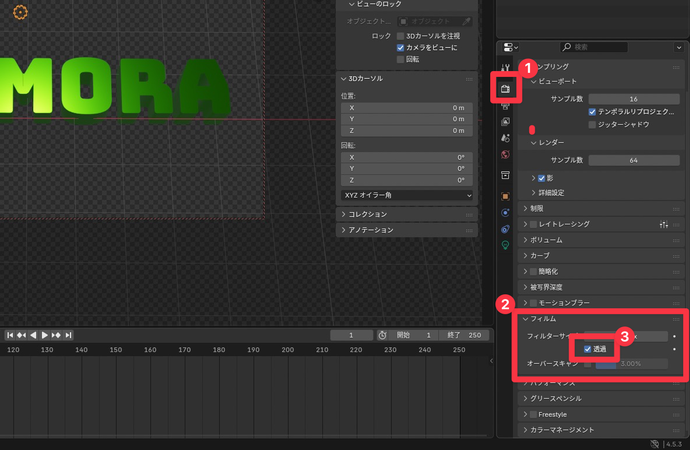Toggle the カメラをビューに checkbox
This screenshot has height=450, width=690.
(400, 47)
